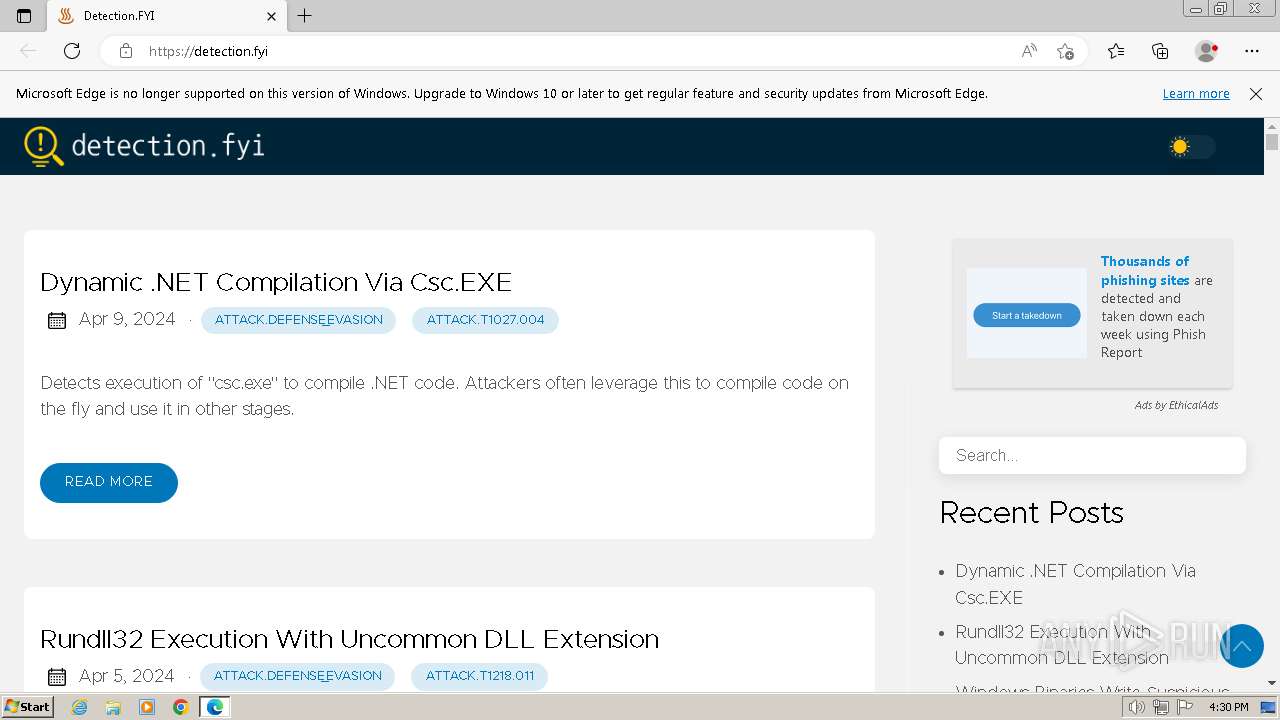Open Rundll32 Execution With Uncommon DLL Extension
The width and height of the screenshot is (1280, 720).
pos(349,639)
